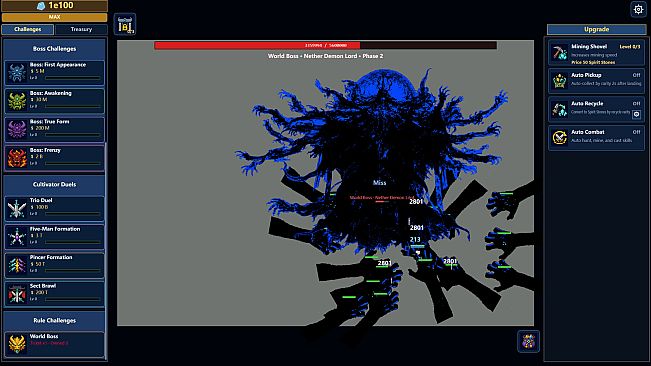Toggle Auto Combat Off switch
Image resolution: width=651 pixels, height=366 pixels.
pyautogui.click(x=636, y=132)
